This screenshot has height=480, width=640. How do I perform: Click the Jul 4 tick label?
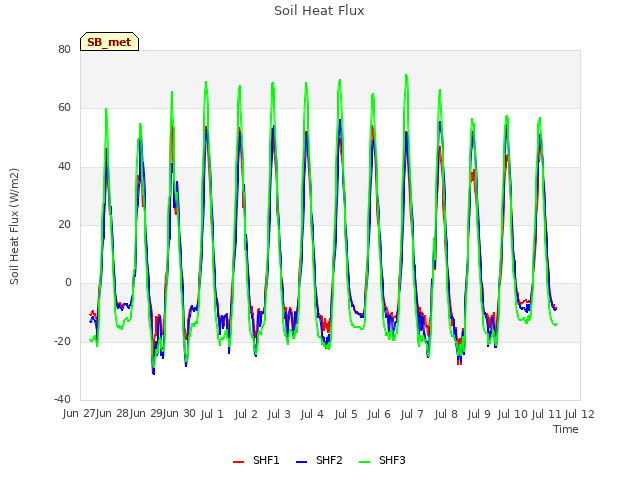[312, 414]
